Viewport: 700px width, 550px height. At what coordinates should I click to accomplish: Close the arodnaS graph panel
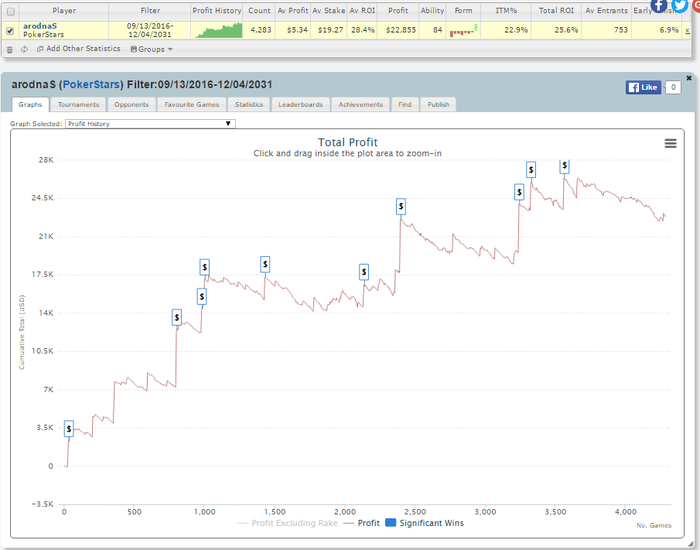689,78
